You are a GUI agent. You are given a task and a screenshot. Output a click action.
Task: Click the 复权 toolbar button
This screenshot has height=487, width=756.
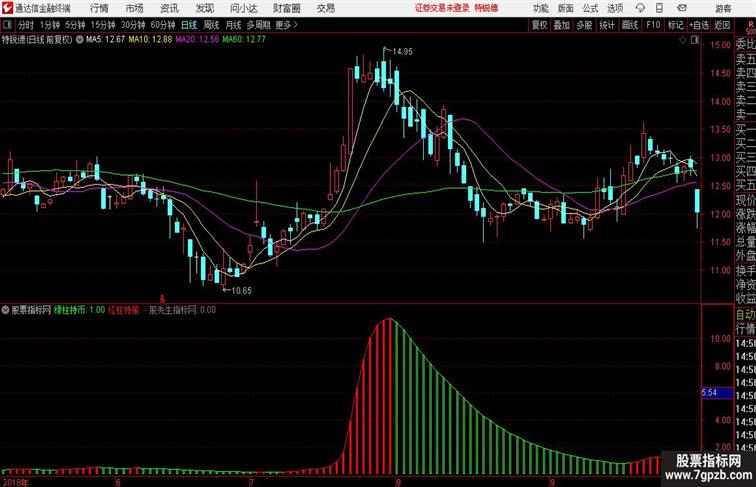539,25
